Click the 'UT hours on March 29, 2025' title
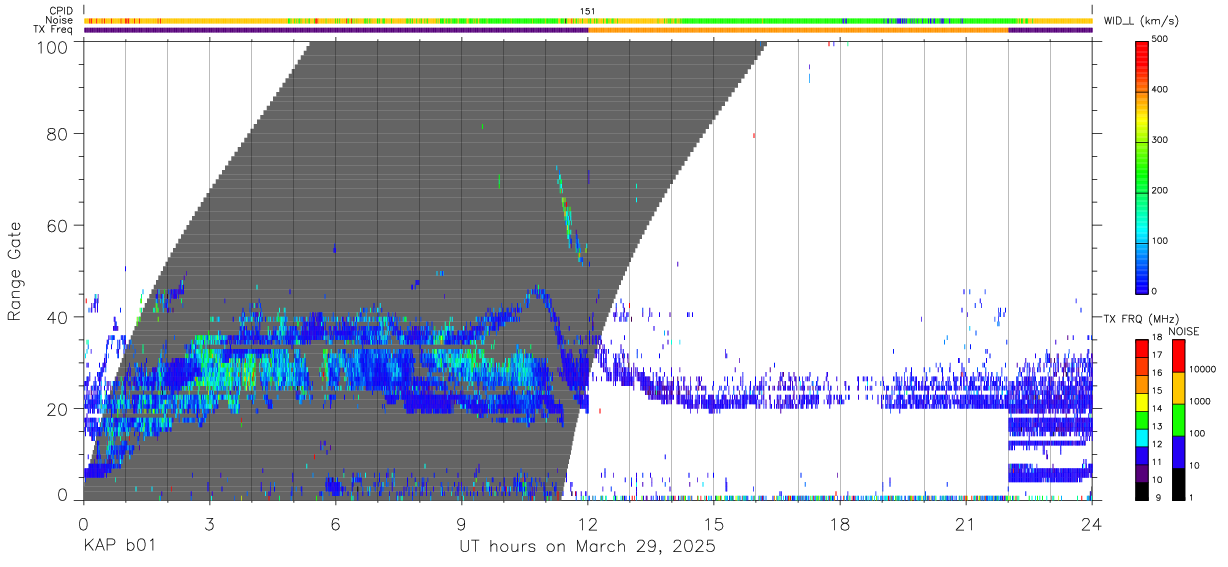The height and width of the screenshot is (567, 1228). point(587,548)
